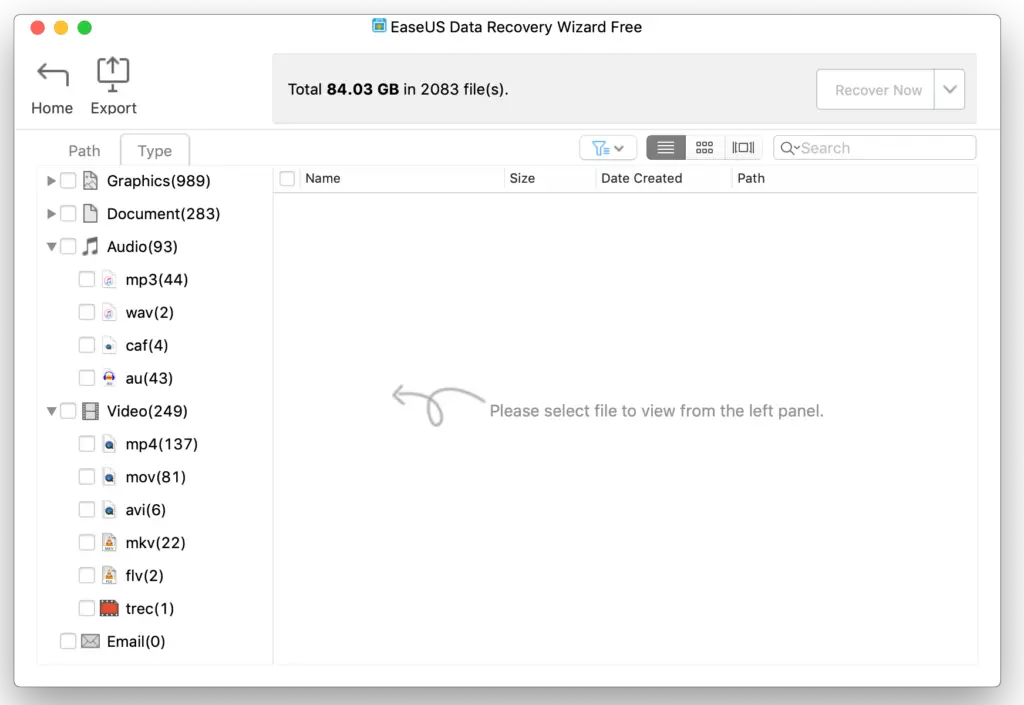Click the flv cone file icon
The height and width of the screenshot is (705, 1024).
click(109, 576)
